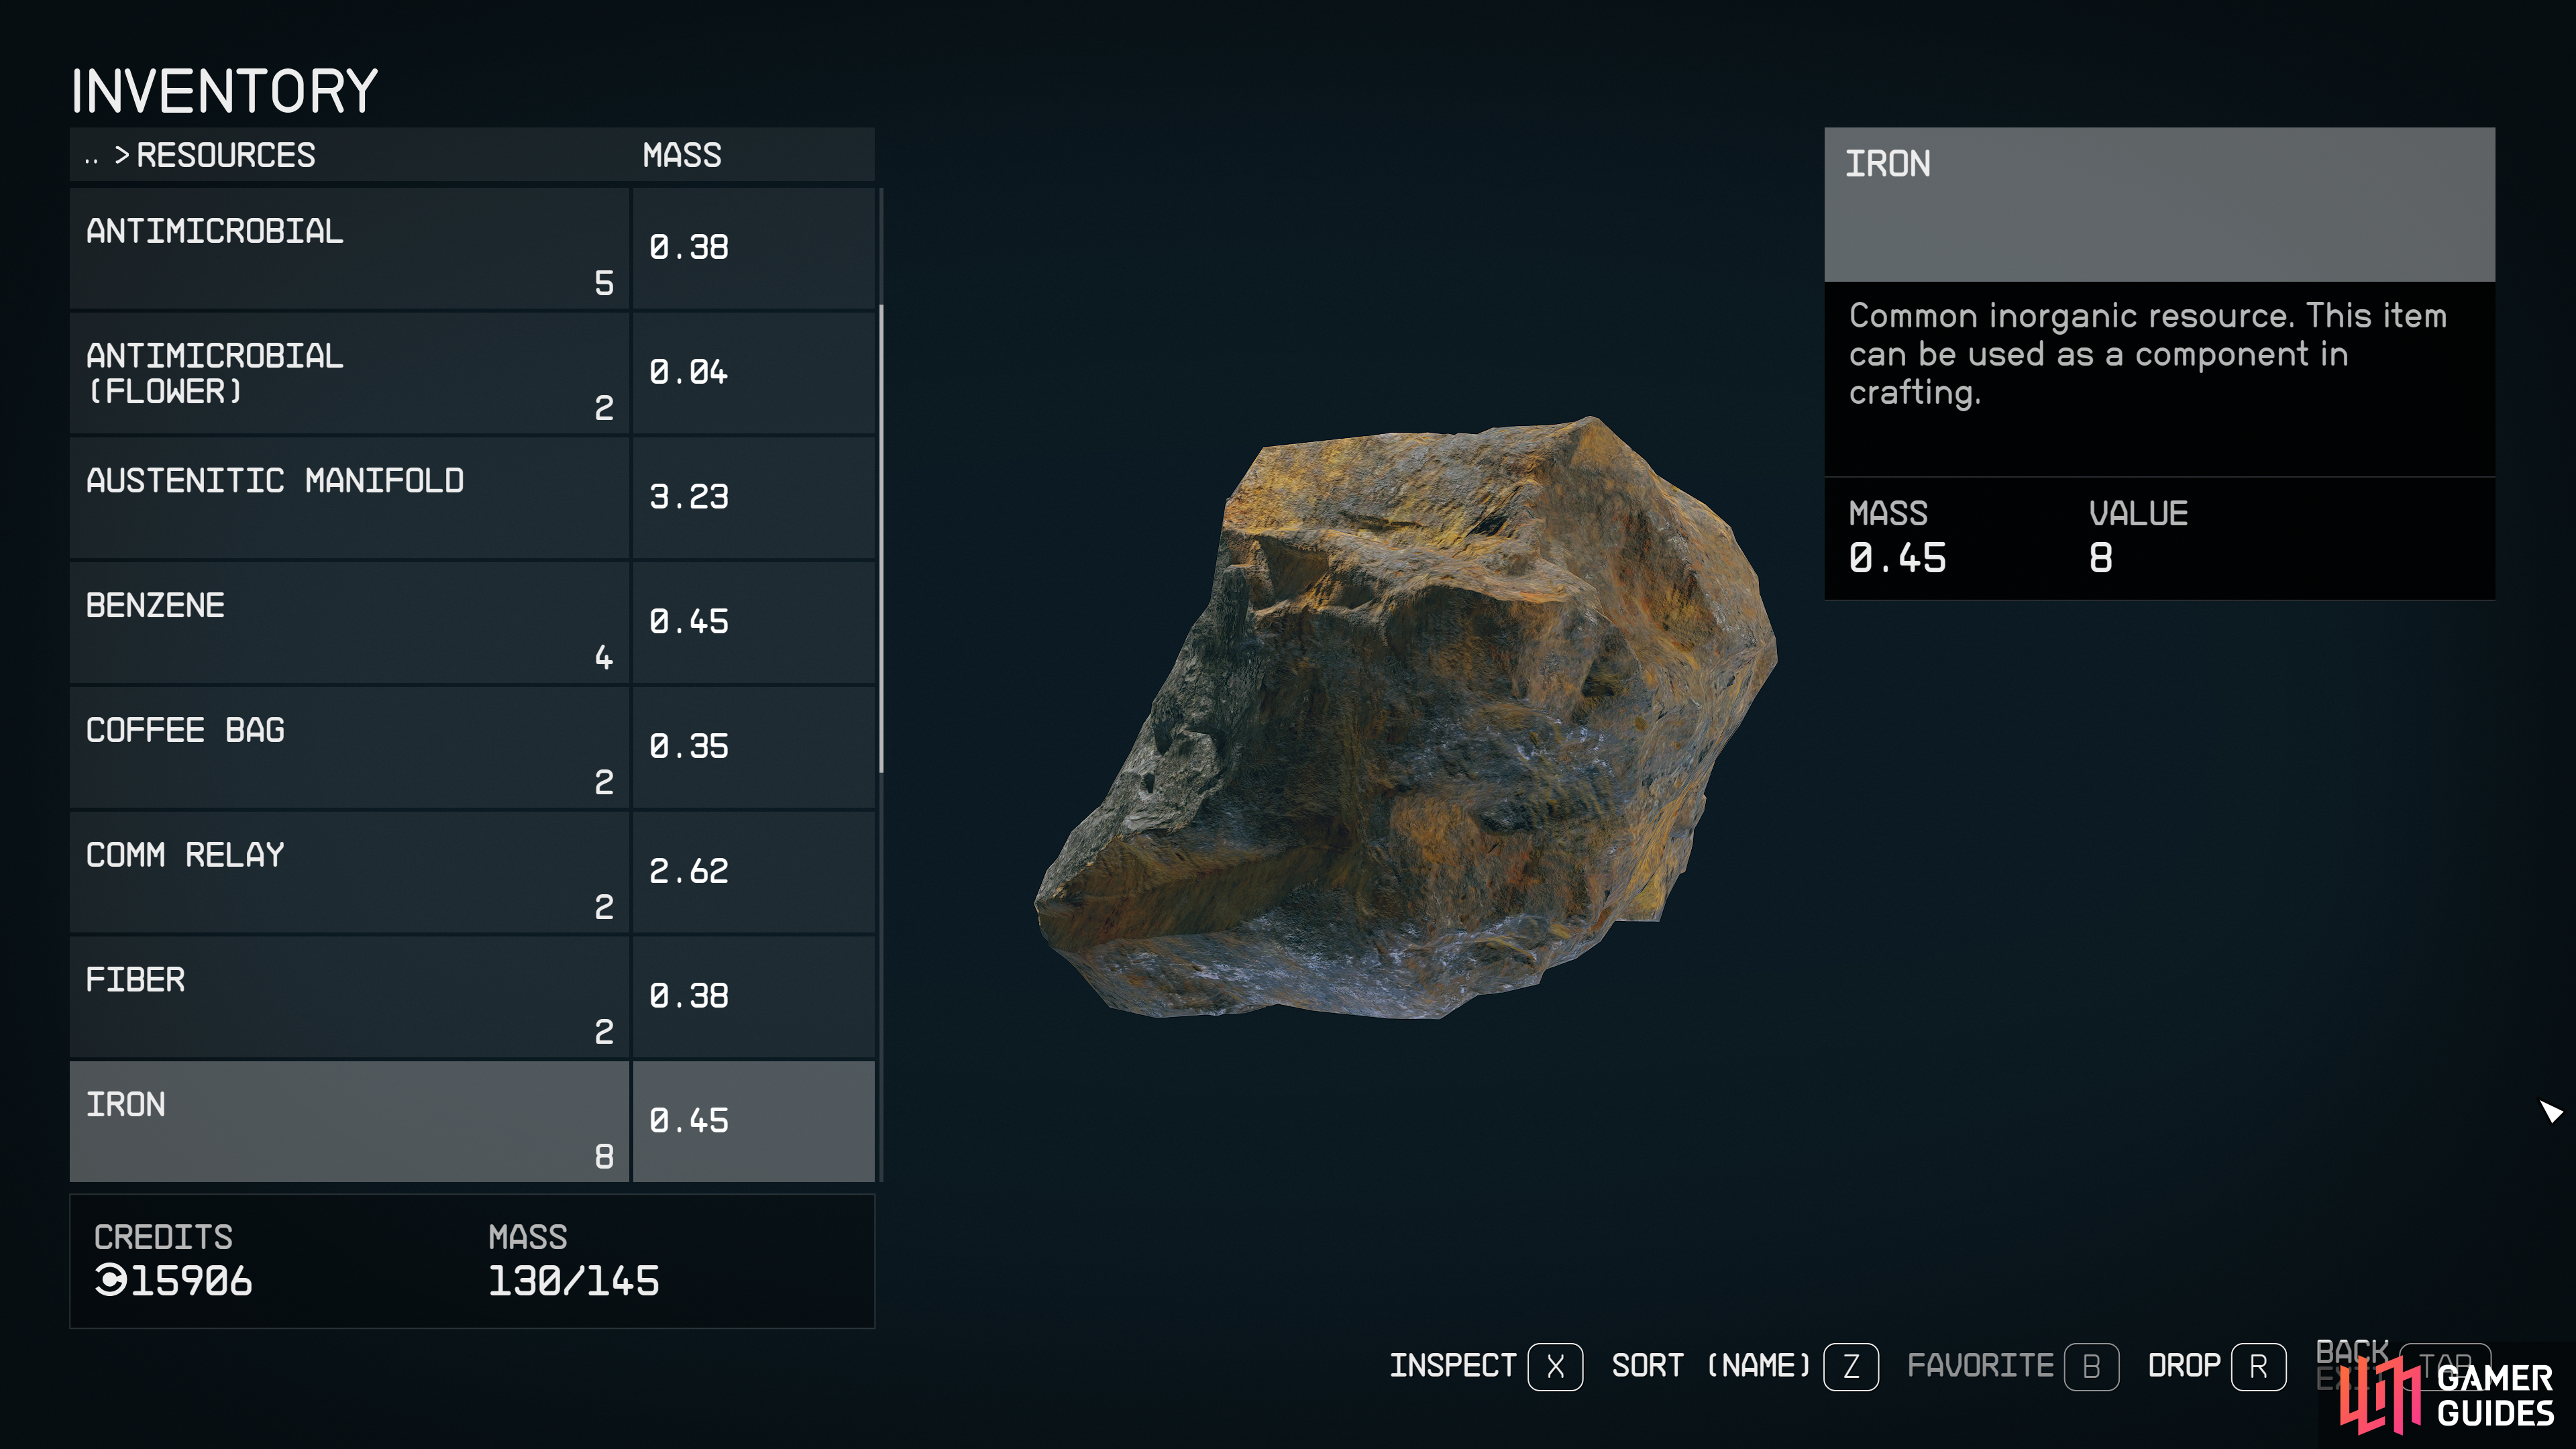Screen dimensions: 2576x1449
Task: Click Antimicrobial (Flower) mass 0.04
Action: click(689, 372)
